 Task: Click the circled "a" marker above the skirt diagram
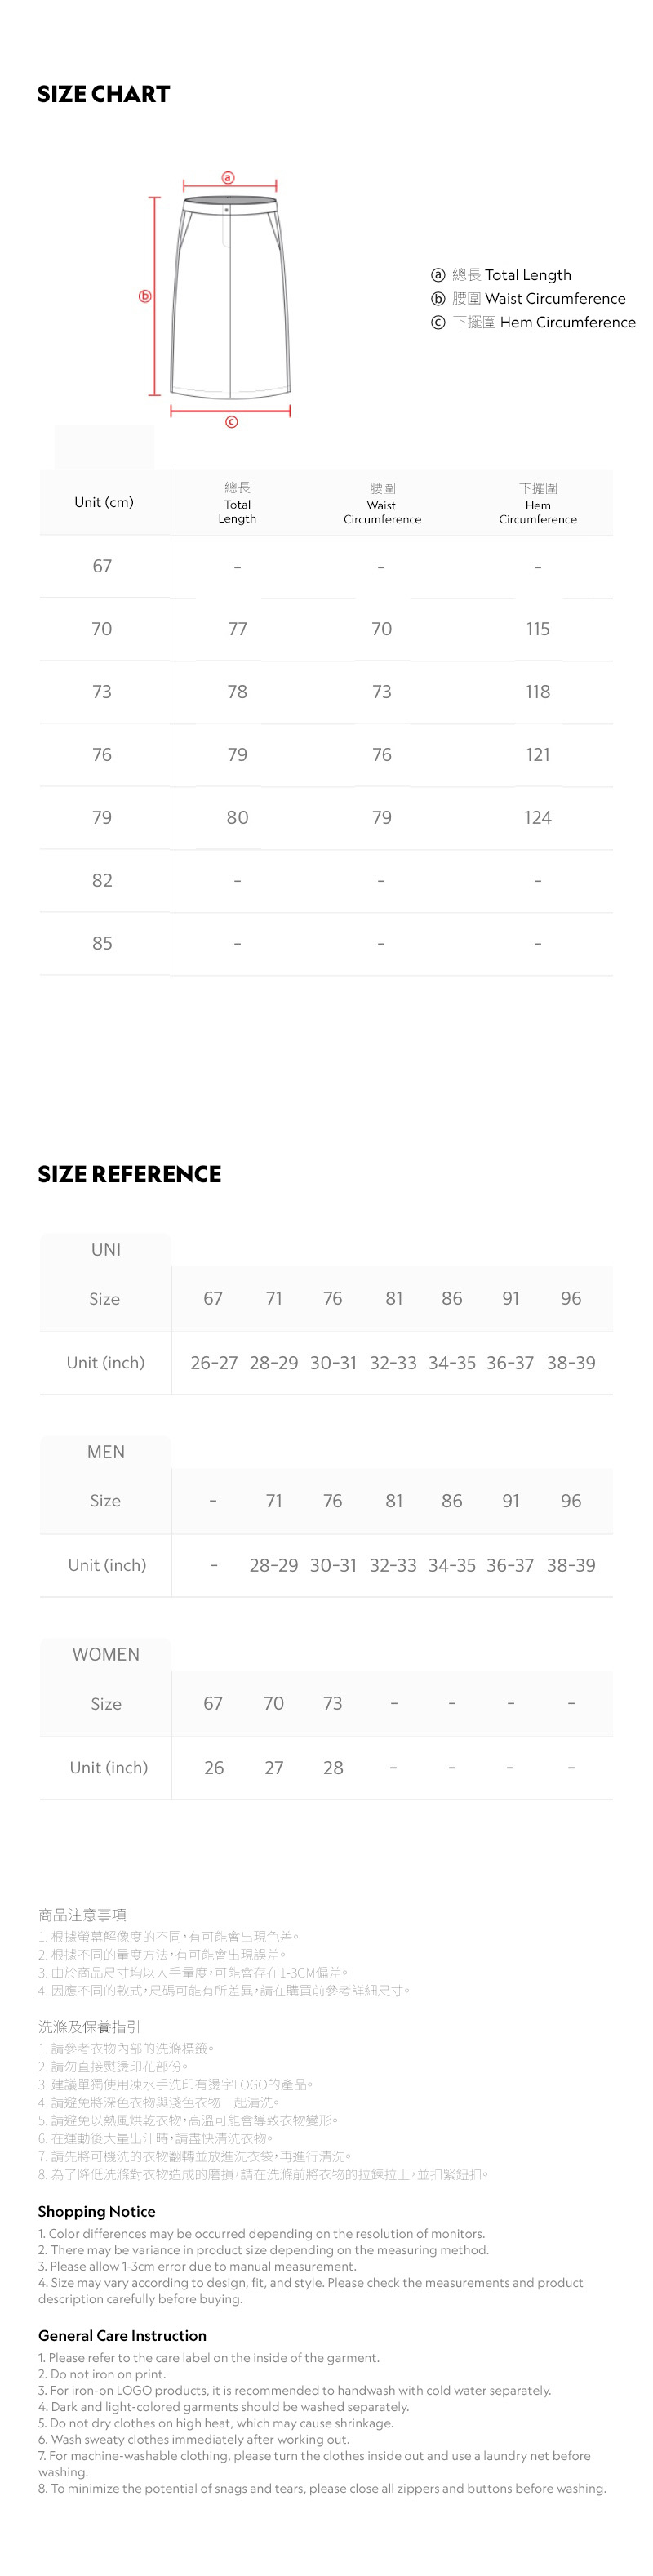228,178
